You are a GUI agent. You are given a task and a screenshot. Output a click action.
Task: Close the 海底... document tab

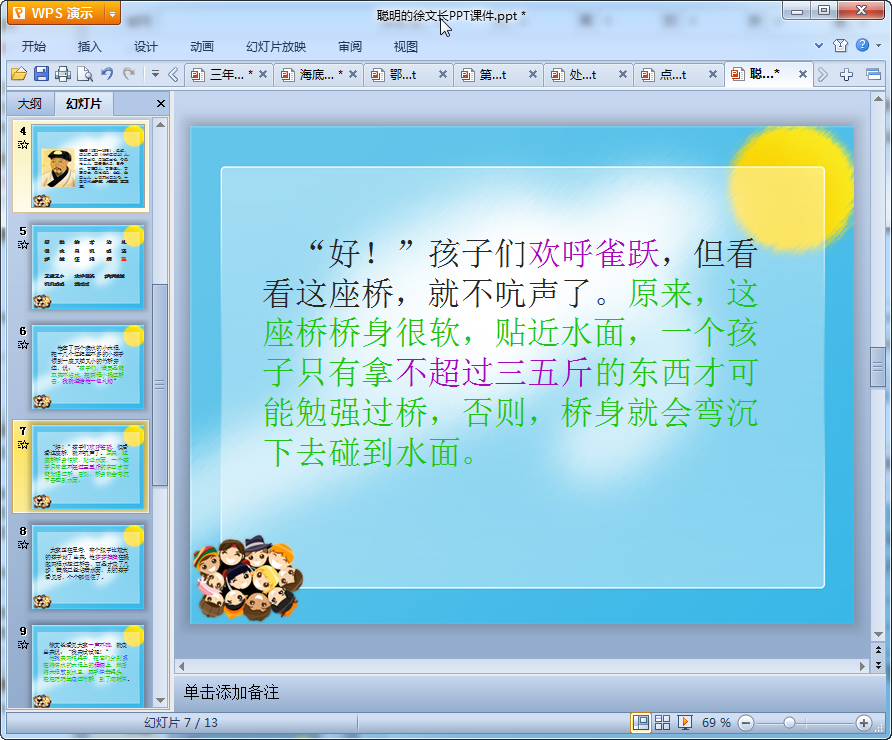tap(353, 74)
